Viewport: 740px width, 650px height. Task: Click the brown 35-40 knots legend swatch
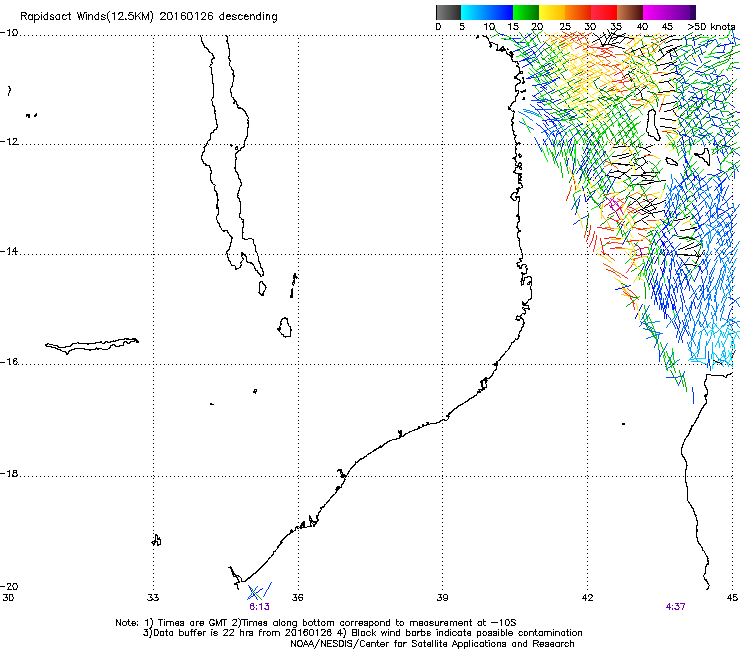pyautogui.click(x=630, y=12)
